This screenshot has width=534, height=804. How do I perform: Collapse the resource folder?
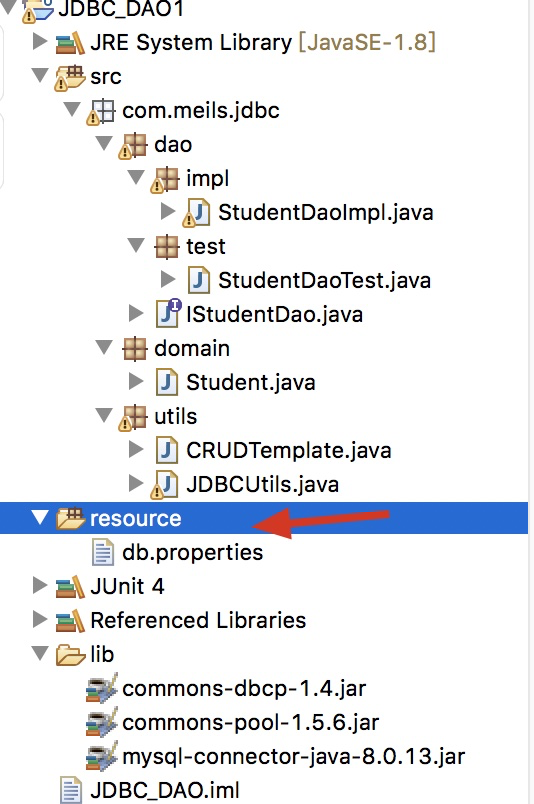point(39,517)
